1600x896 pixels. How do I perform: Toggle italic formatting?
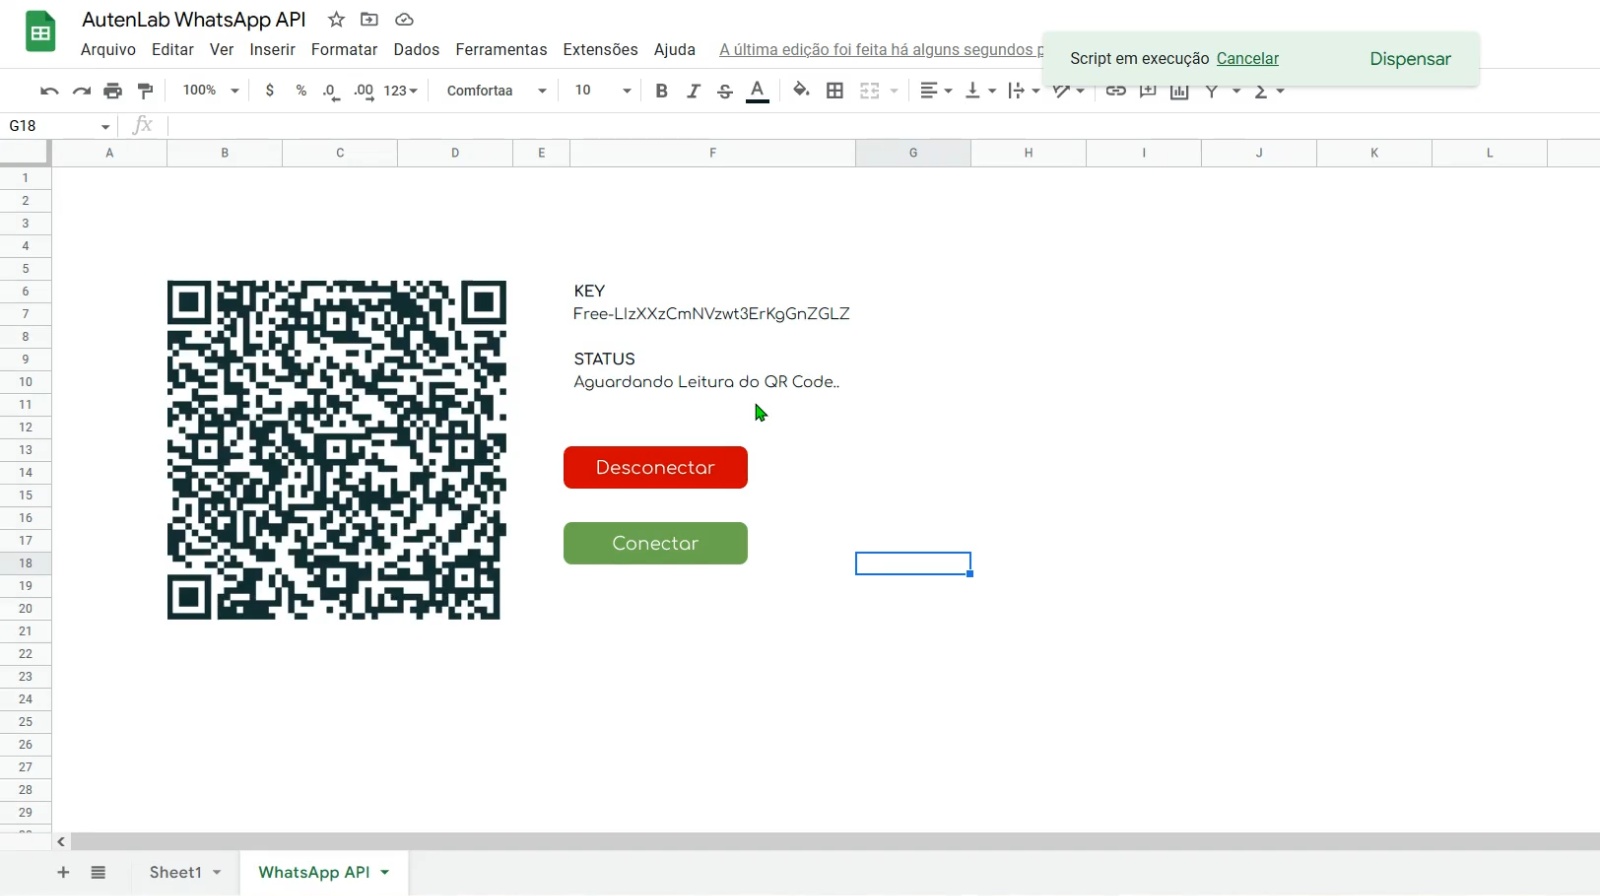(x=693, y=90)
